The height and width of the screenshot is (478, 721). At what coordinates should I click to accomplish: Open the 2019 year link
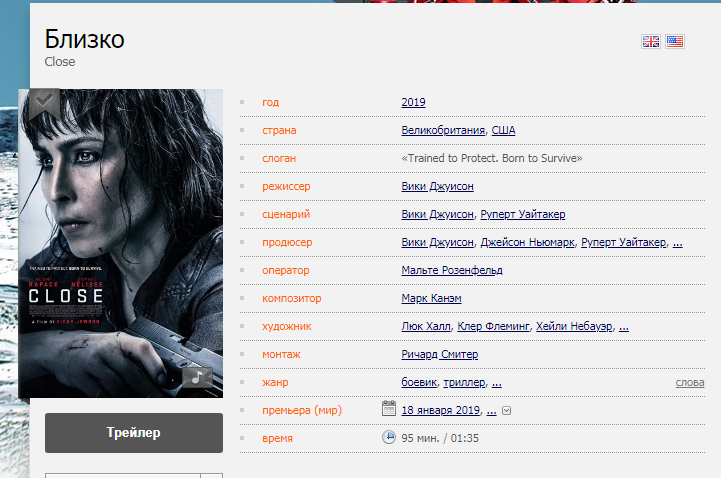click(x=413, y=102)
